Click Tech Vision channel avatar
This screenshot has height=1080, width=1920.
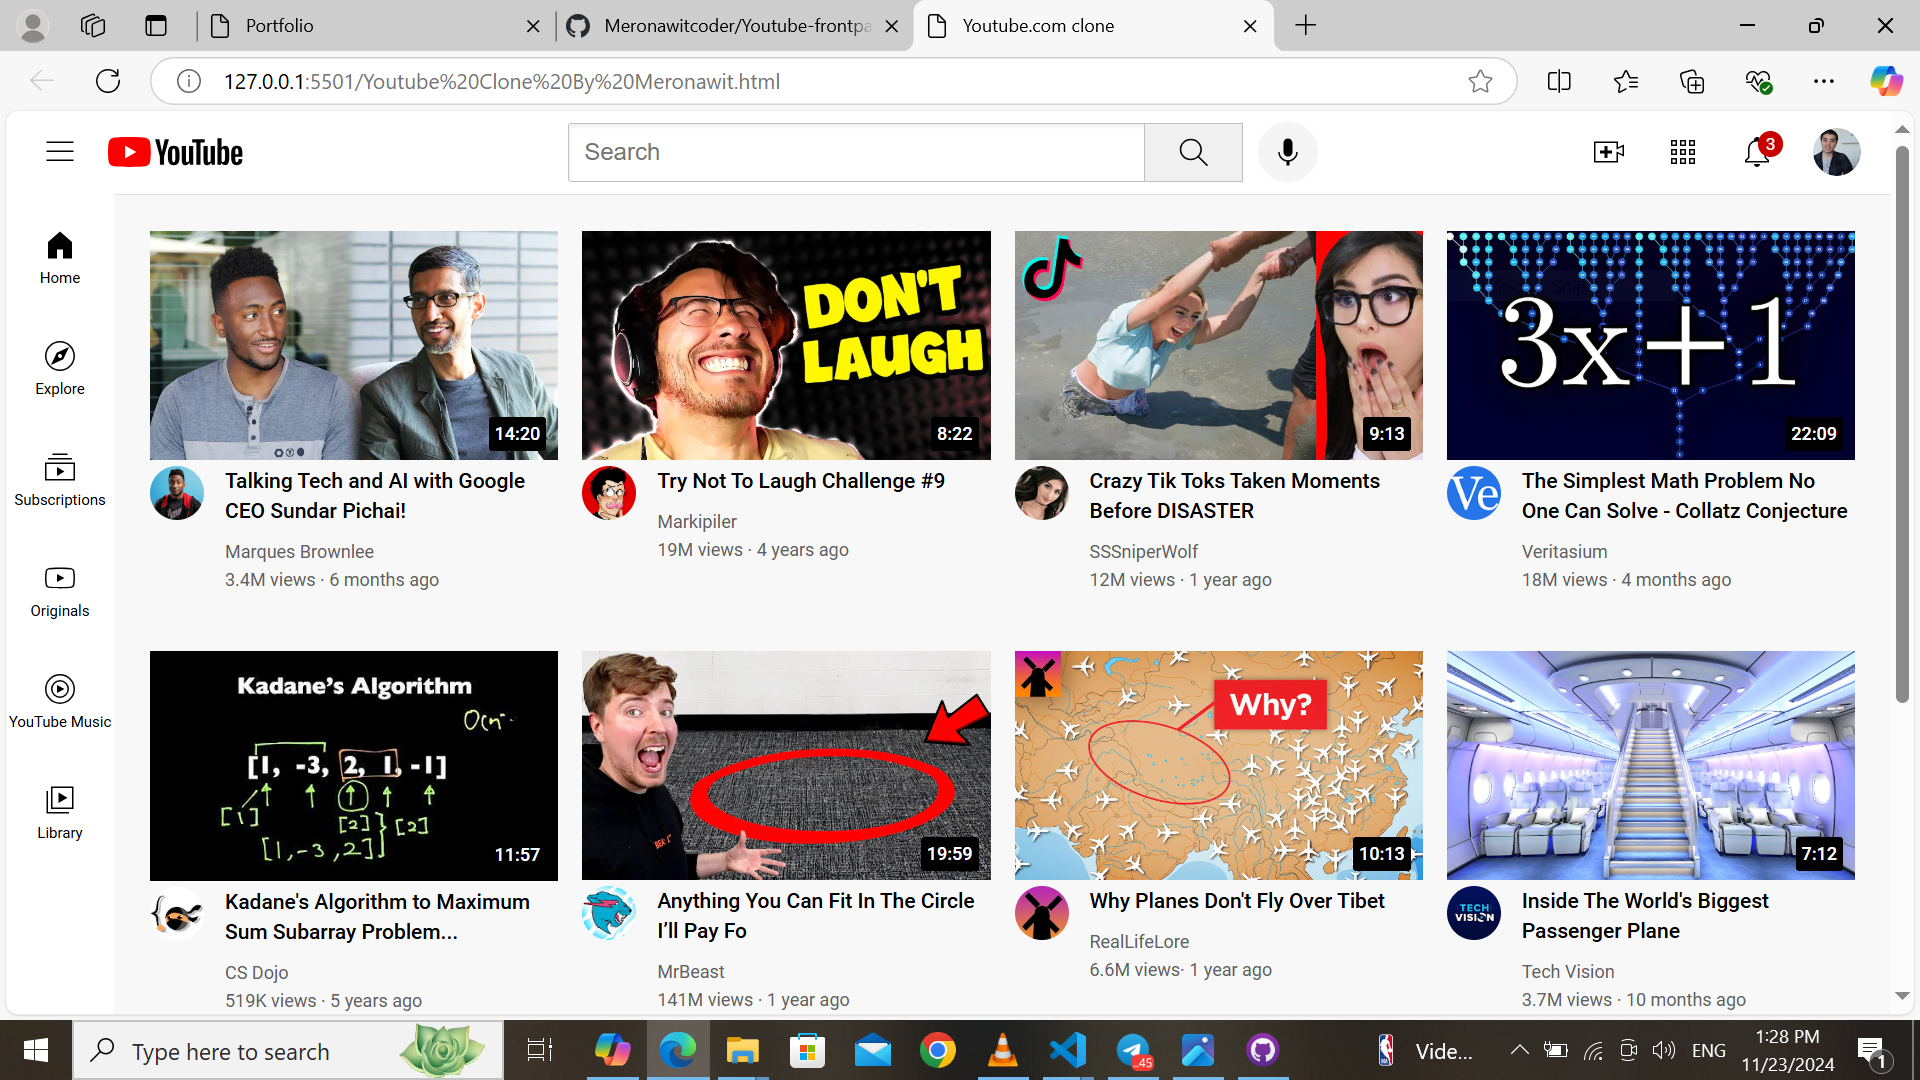[1473, 913]
